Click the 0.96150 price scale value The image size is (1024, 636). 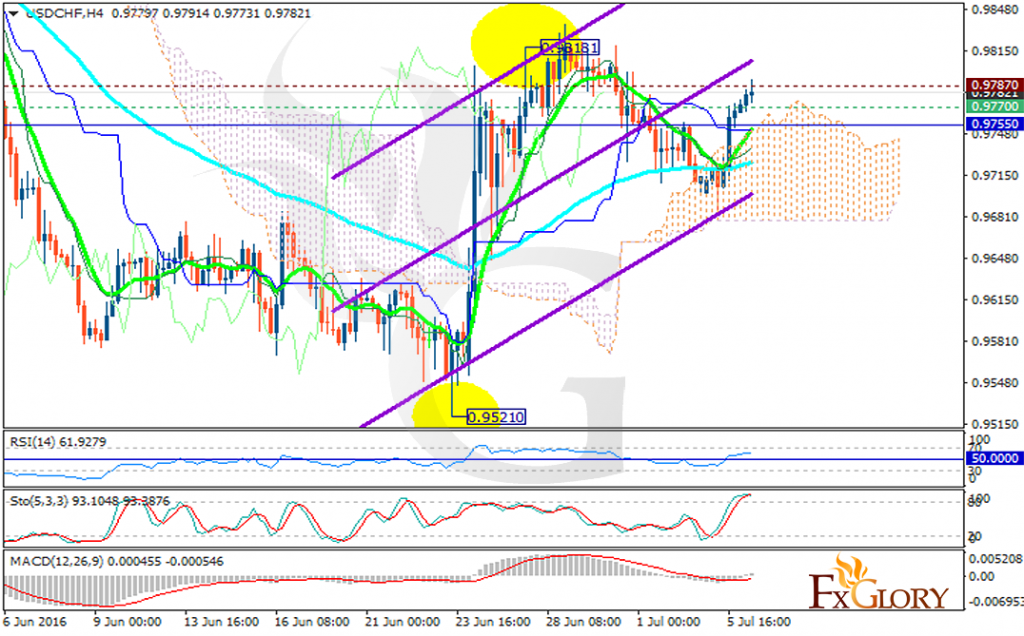point(995,299)
